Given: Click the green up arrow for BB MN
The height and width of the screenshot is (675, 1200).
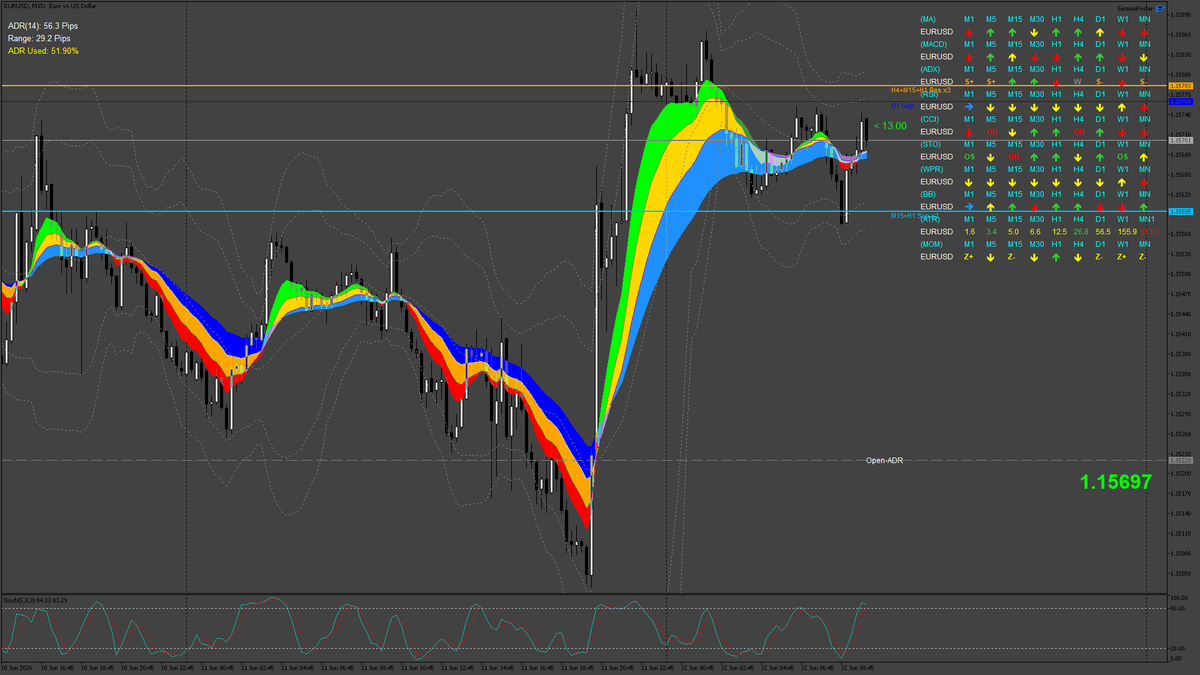Looking at the screenshot, I should [x=1144, y=207].
